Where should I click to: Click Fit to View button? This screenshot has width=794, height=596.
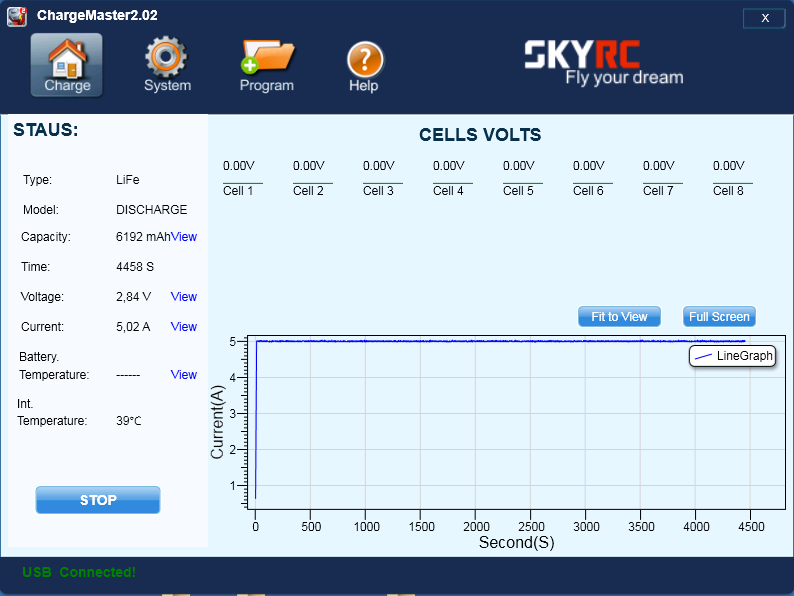pos(619,316)
